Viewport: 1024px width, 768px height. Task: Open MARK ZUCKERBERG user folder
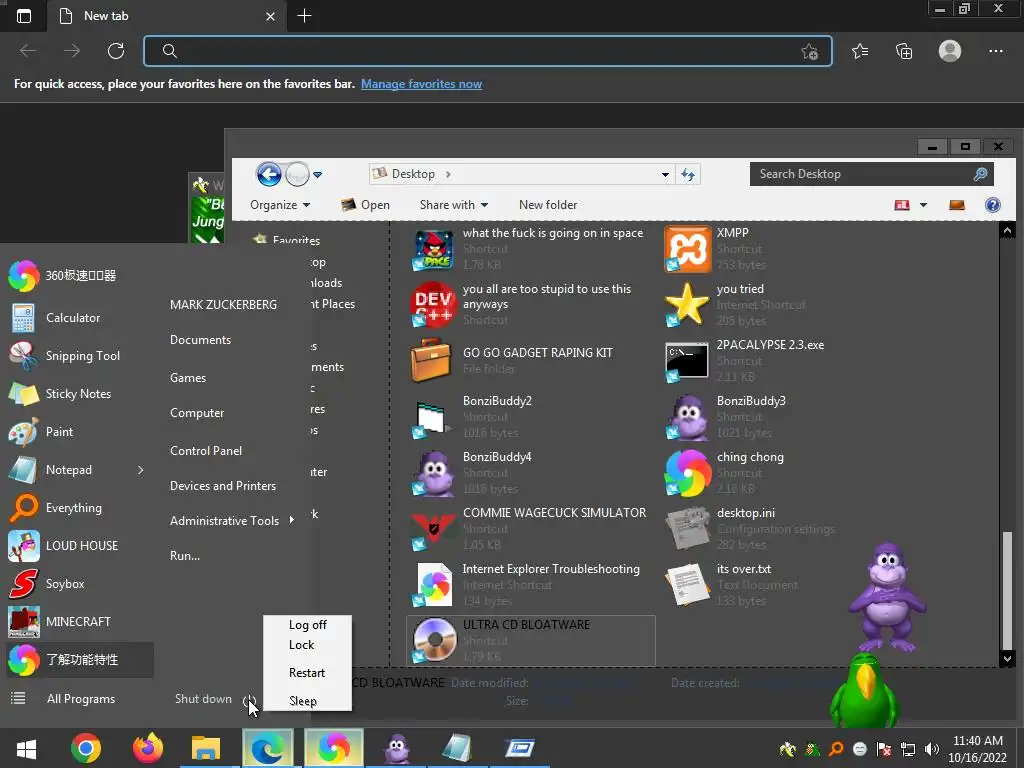pos(223,305)
